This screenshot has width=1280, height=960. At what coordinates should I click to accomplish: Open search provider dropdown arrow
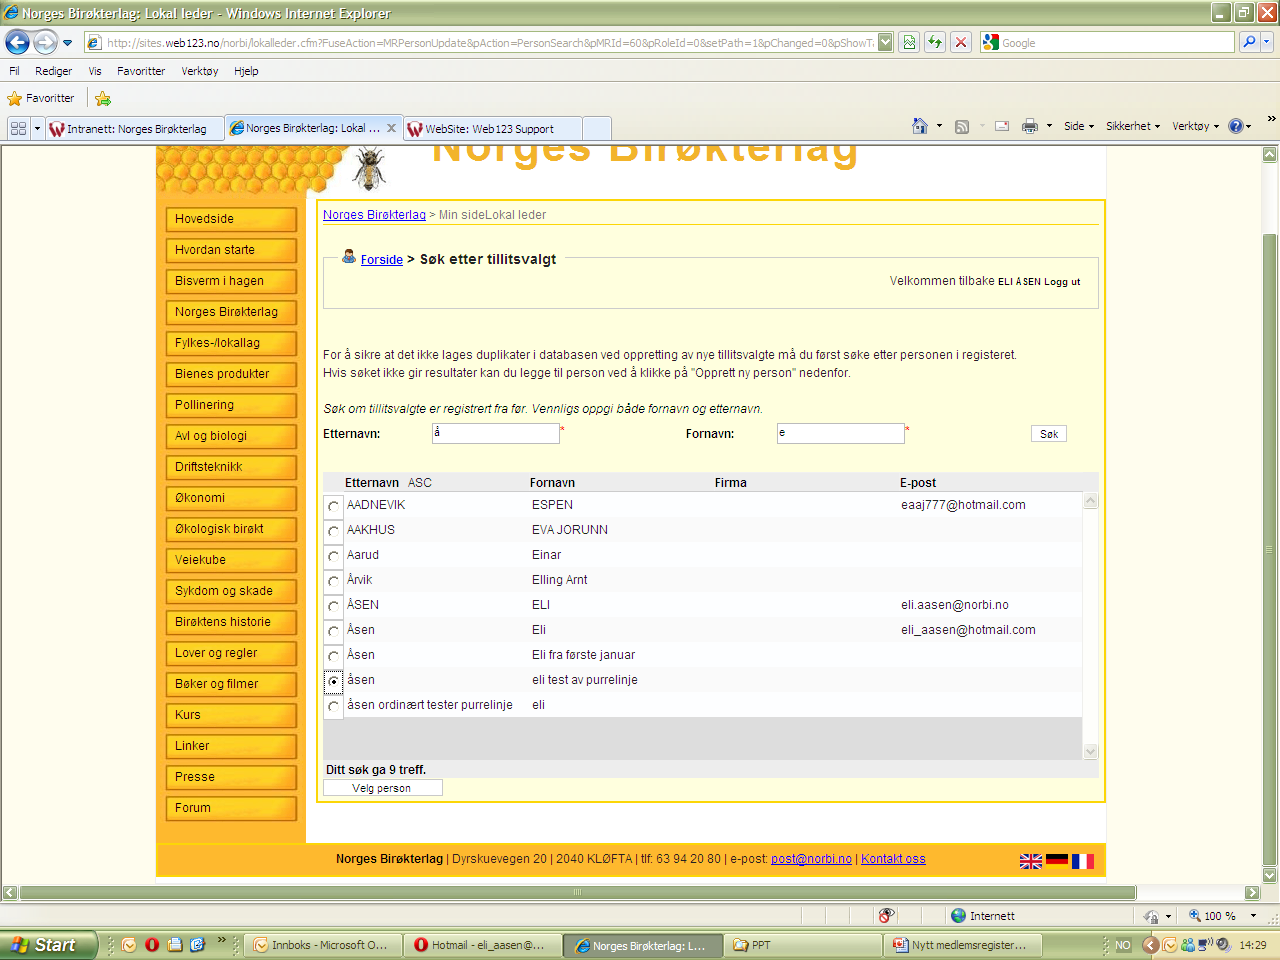tap(1267, 42)
